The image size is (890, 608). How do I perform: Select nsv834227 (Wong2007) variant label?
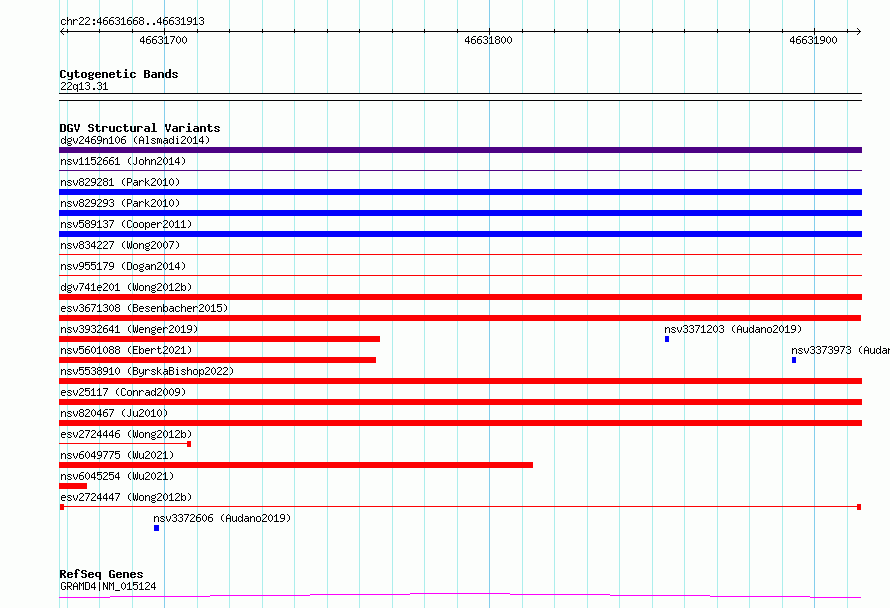[120, 245]
